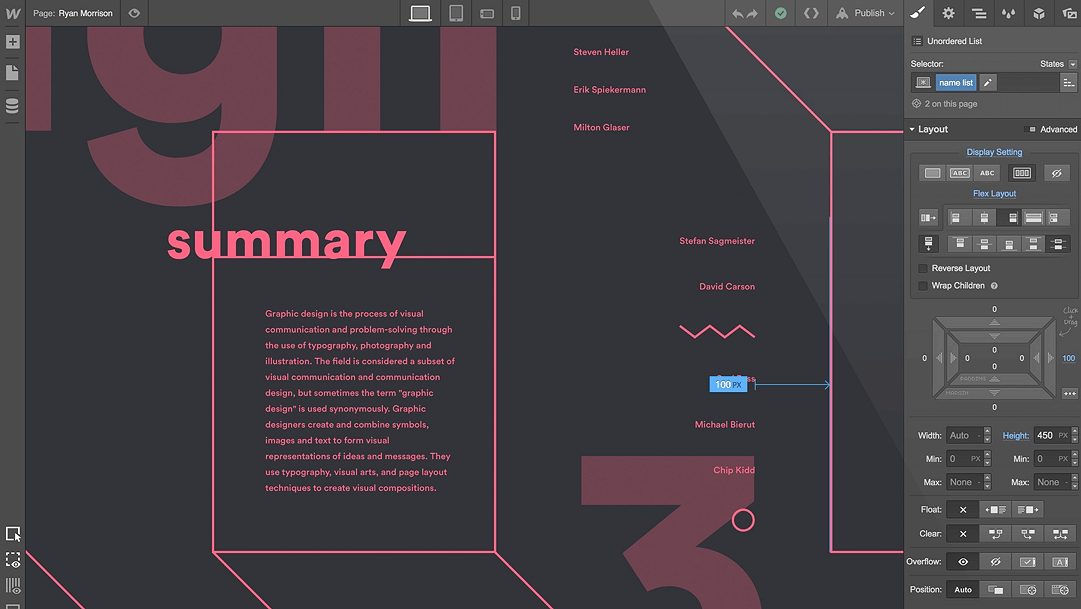Switch to the tablet breakpoint view
The width and height of the screenshot is (1081, 609).
coord(456,13)
